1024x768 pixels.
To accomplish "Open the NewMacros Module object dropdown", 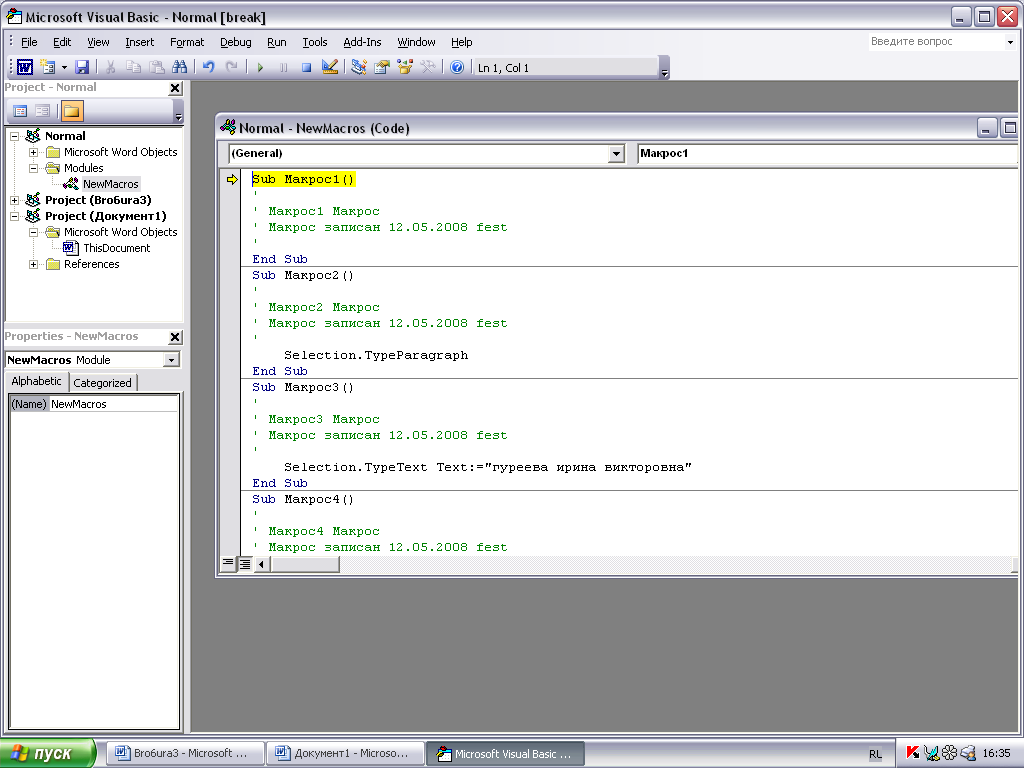I will pyautogui.click(x=171, y=360).
